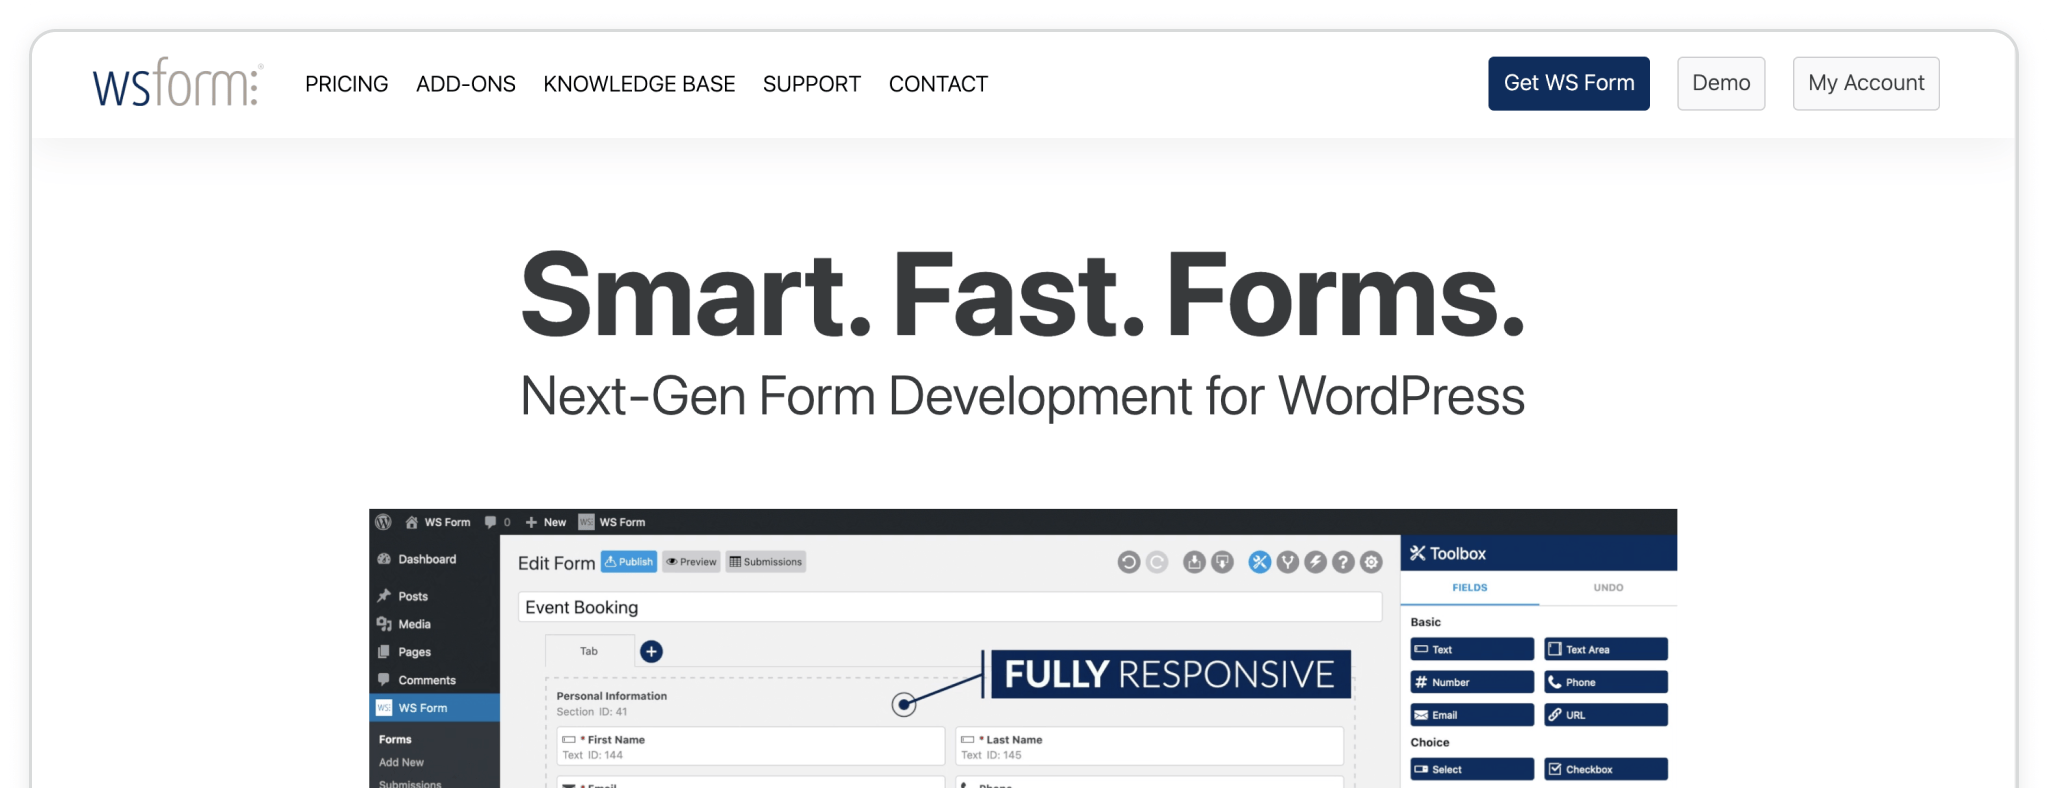Add a new tab with plus icon
Viewport: 2048px width, 788px height.
[651, 651]
